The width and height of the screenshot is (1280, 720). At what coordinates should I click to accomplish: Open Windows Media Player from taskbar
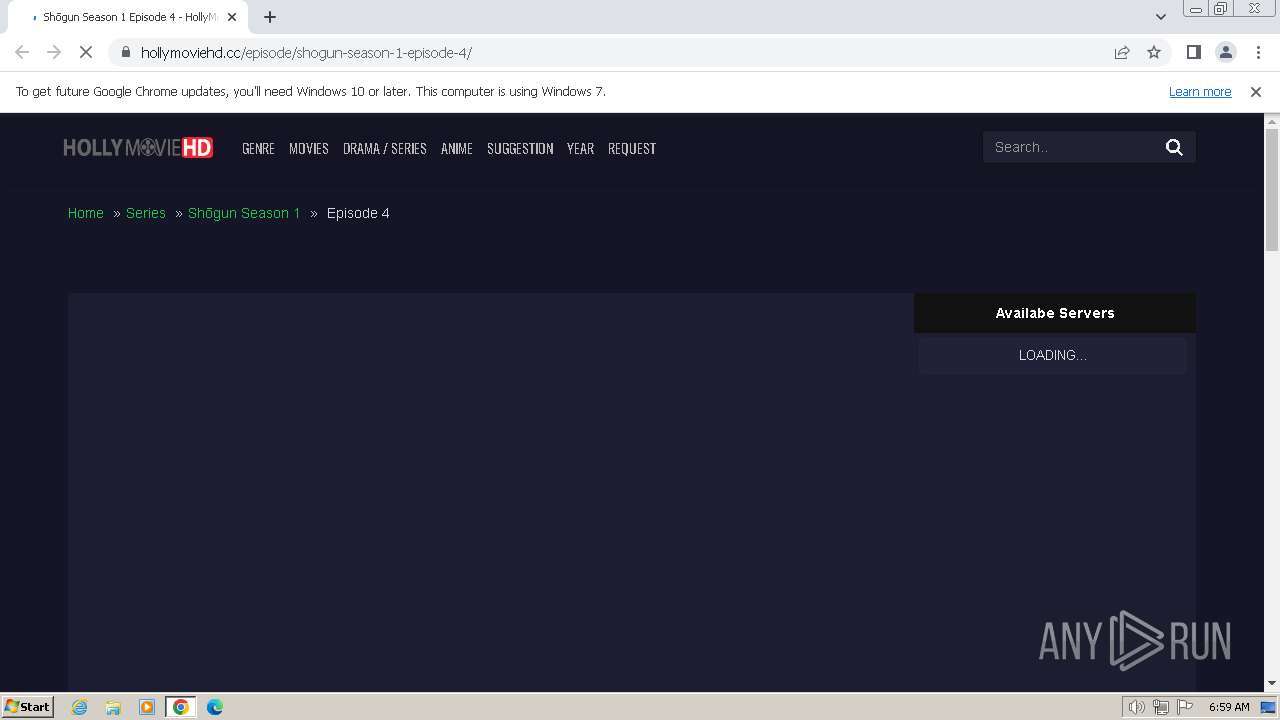click(147, 707)
